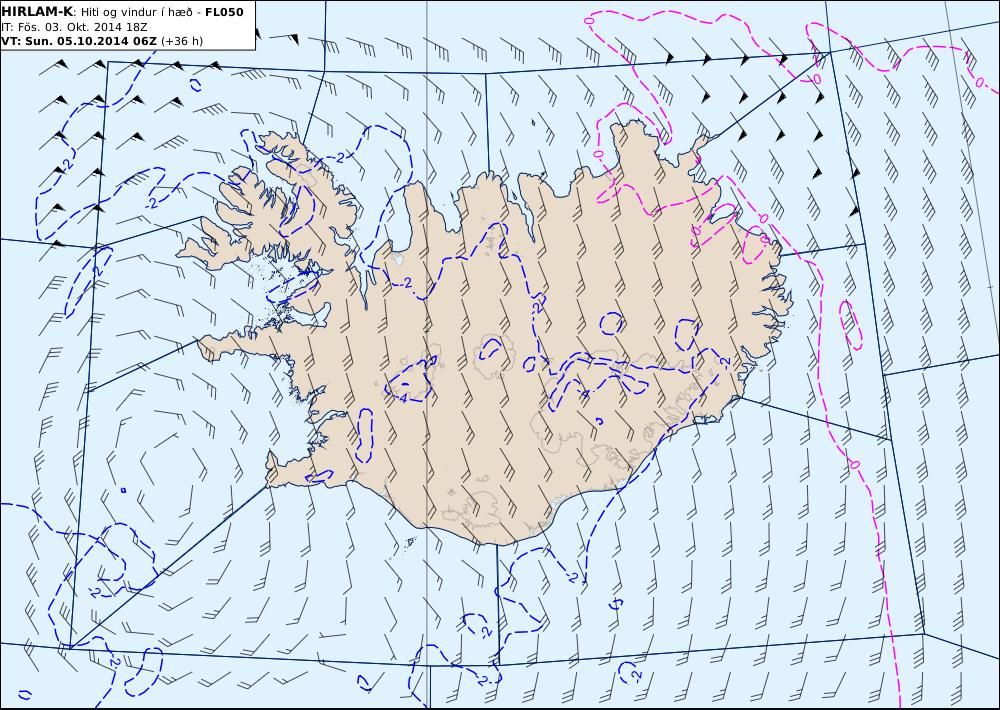
Task: Click the valid time 'VT: Sun. 05.10.2014 06Z'
Action: coord(78,41)
